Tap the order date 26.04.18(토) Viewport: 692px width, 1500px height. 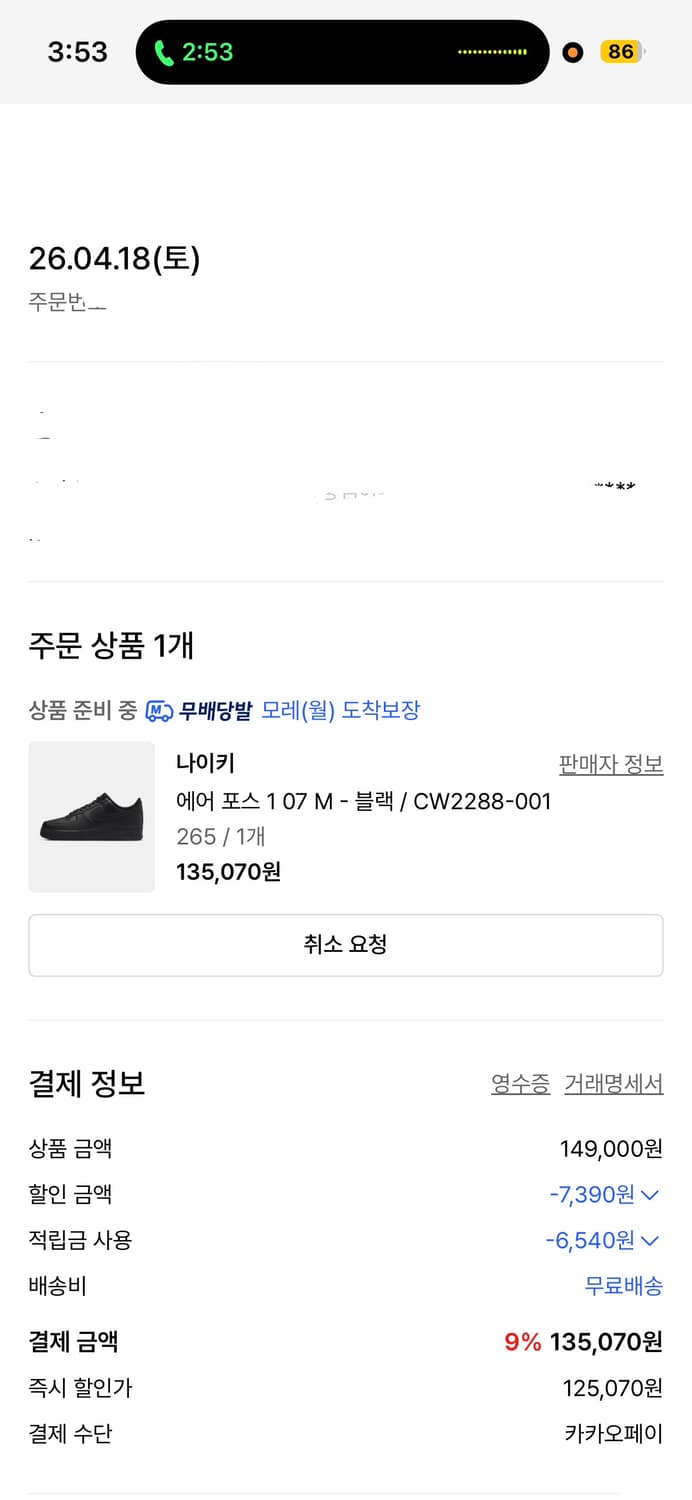click(x=114, y=259)
